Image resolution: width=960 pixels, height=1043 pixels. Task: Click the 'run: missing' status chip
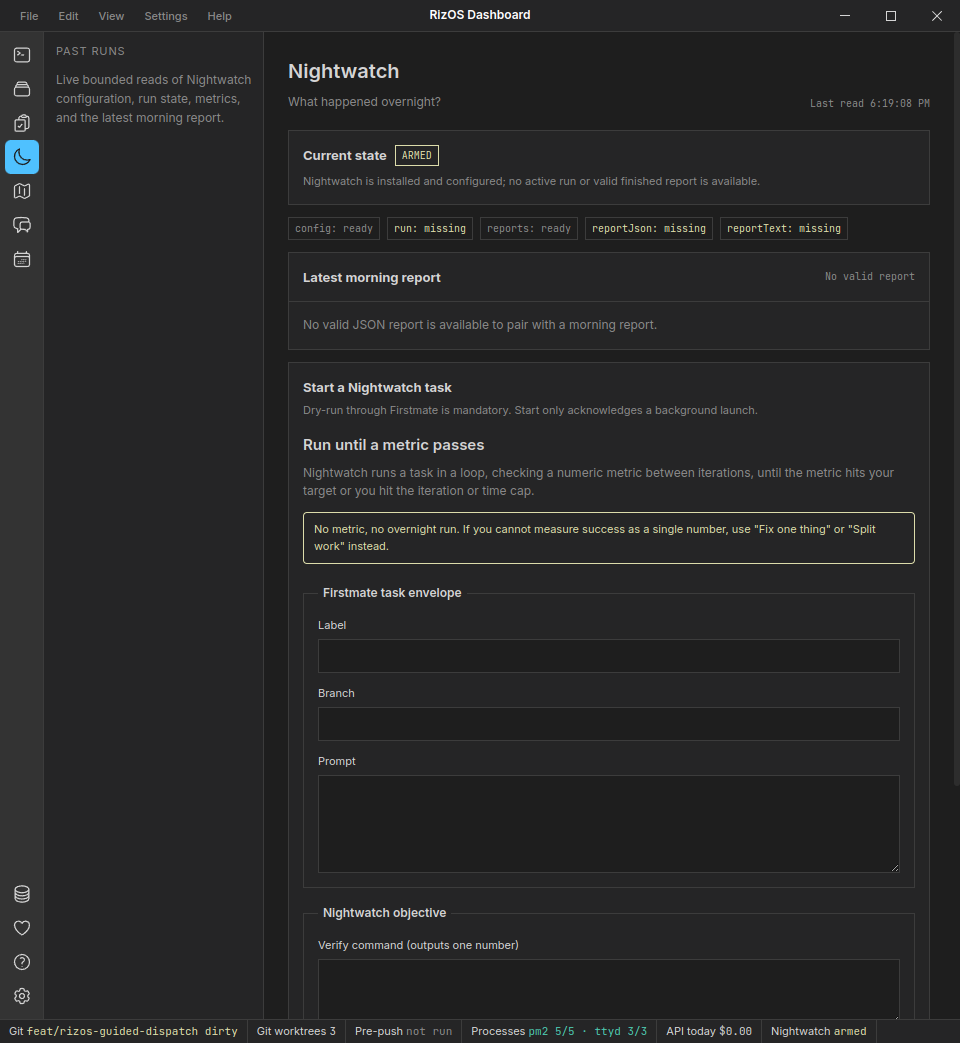[430, 228]
